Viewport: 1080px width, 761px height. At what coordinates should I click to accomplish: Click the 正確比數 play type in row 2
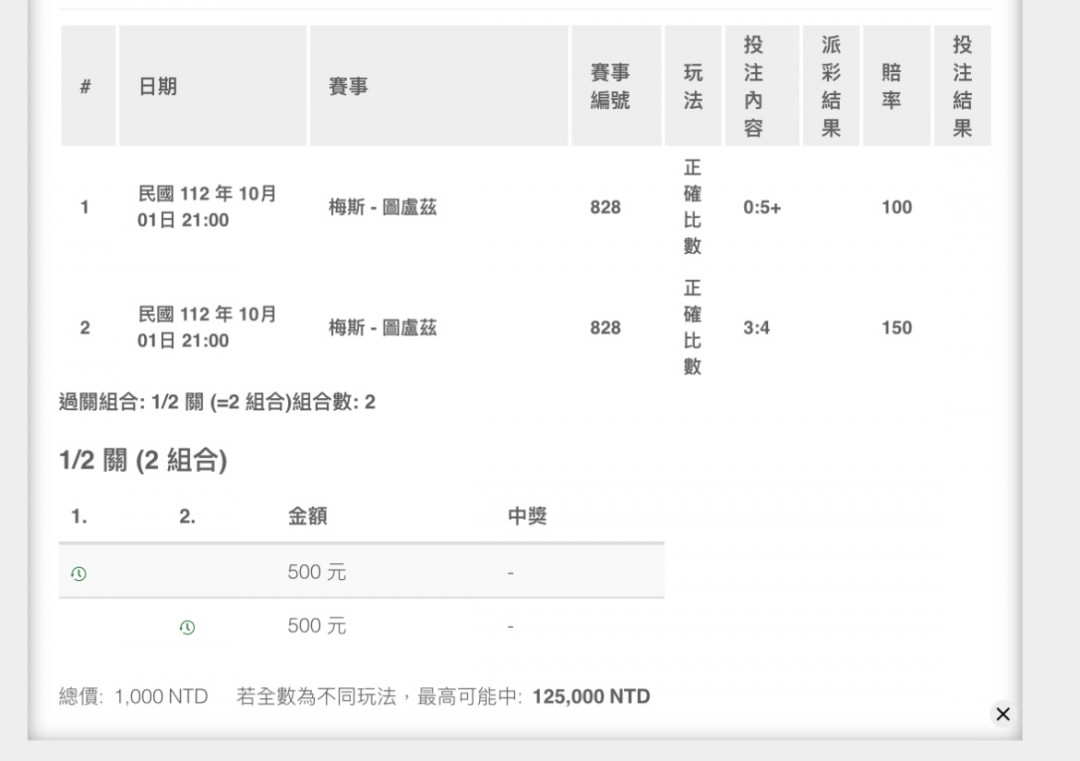tap(692, 327)
